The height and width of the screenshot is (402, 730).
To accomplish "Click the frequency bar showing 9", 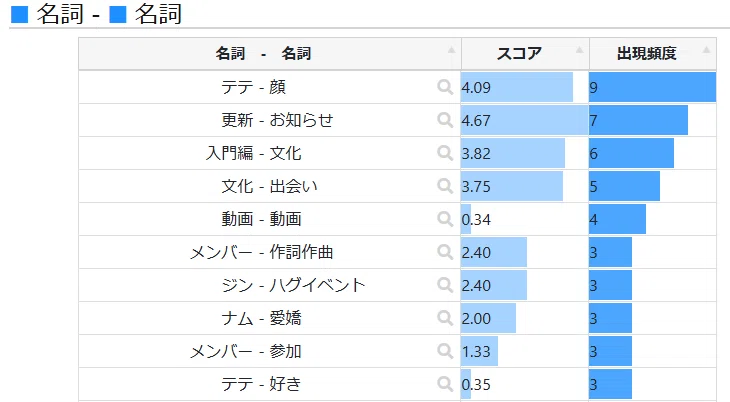I will [x=652, y=87].
